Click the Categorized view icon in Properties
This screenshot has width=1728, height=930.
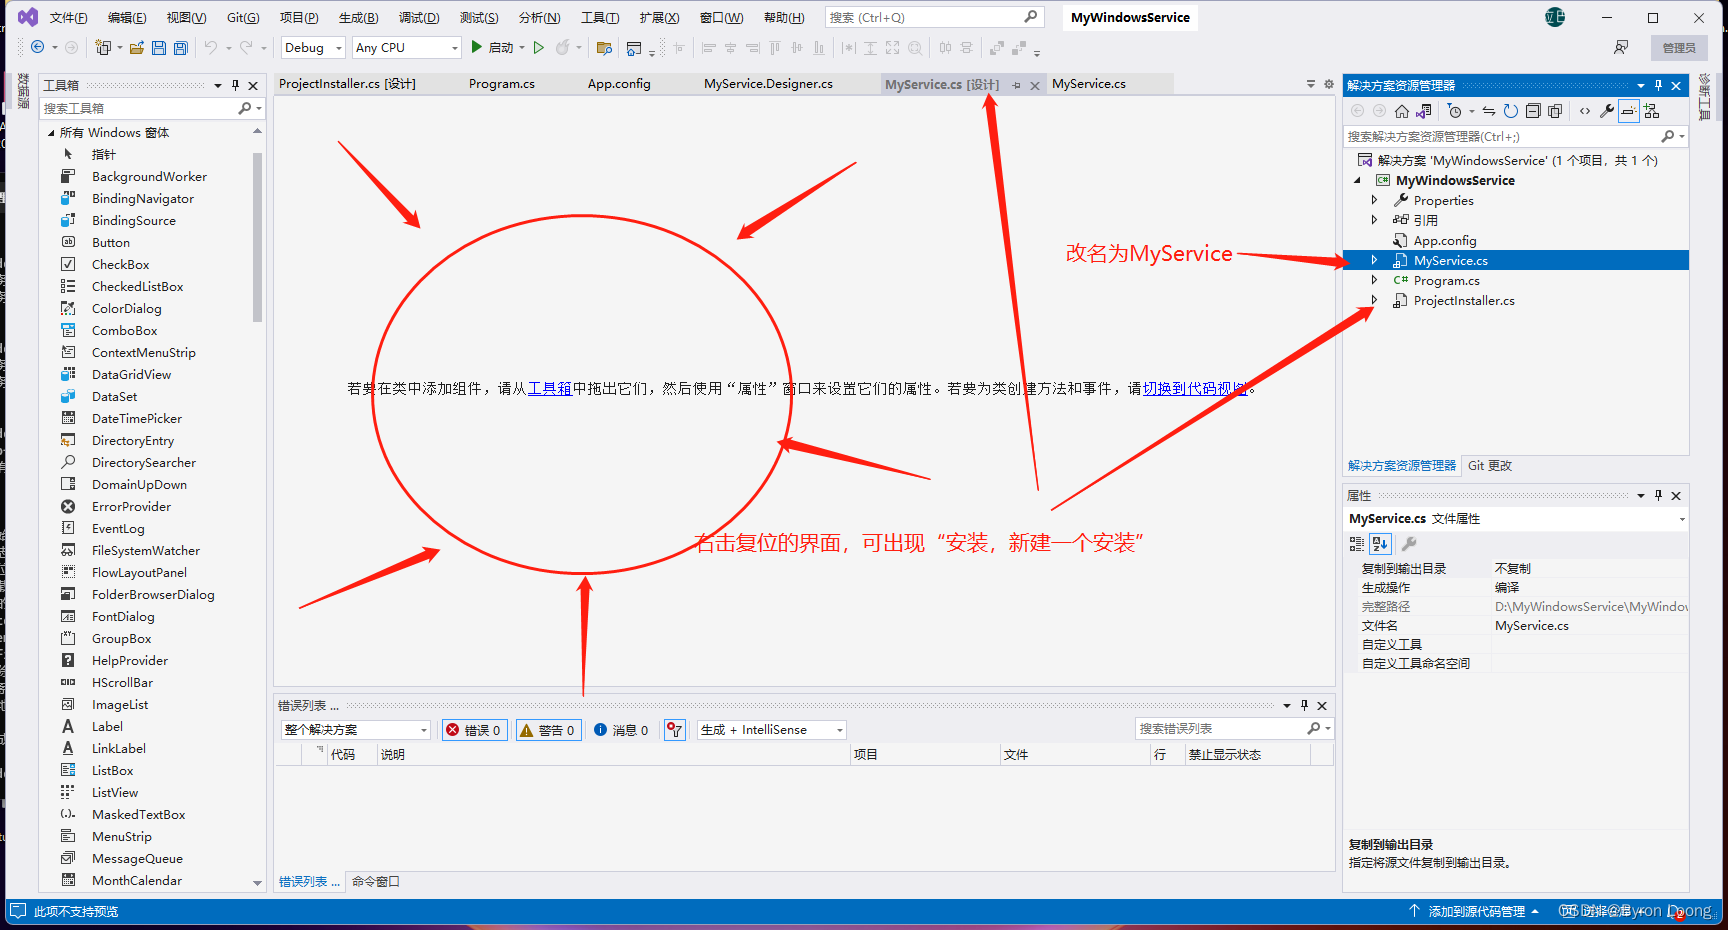(x=1357, y=544)
